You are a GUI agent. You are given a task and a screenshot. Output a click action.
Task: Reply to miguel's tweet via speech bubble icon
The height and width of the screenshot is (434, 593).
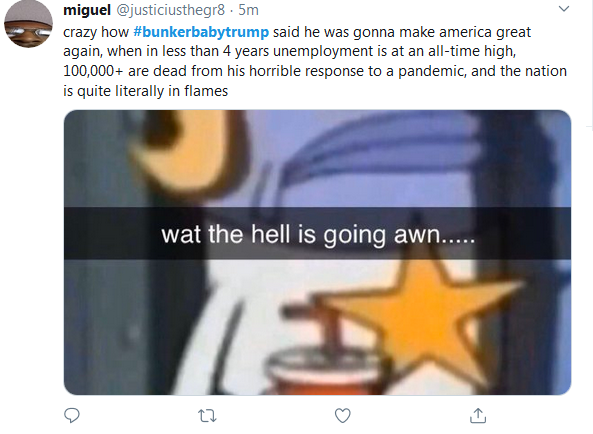point(71,415)
